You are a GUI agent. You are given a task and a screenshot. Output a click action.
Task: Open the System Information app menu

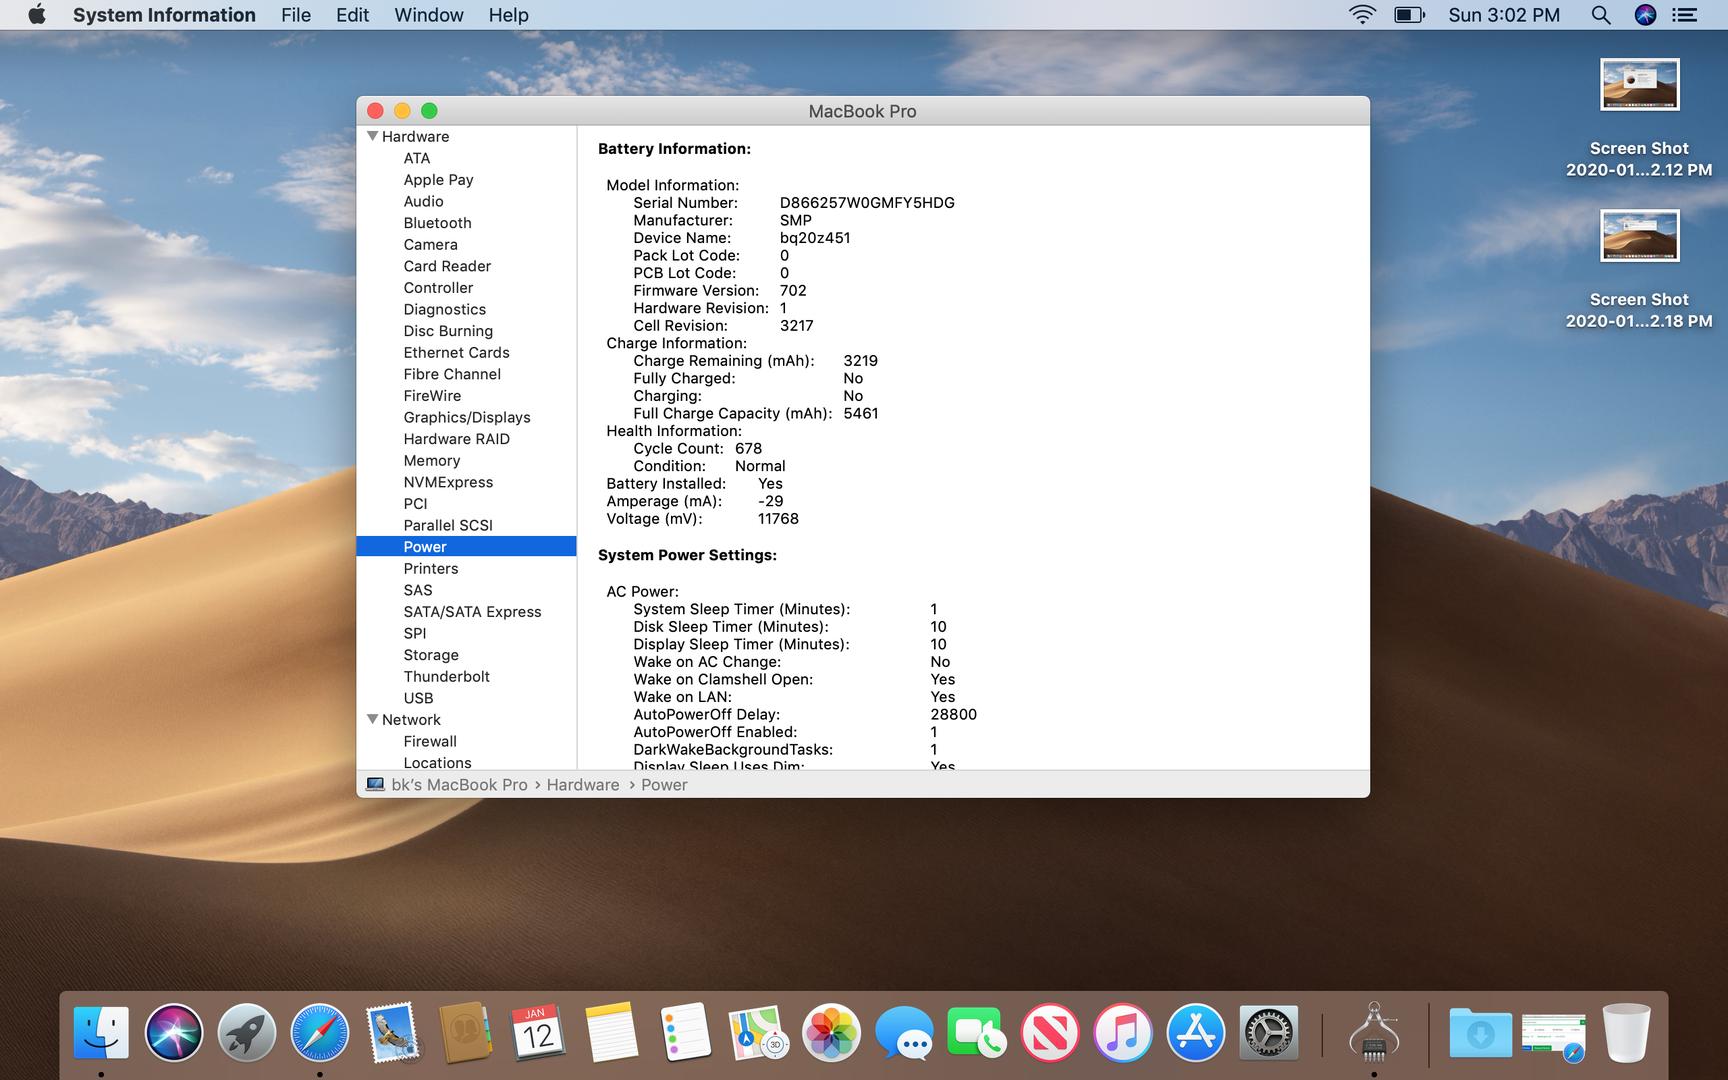point(164,15)
